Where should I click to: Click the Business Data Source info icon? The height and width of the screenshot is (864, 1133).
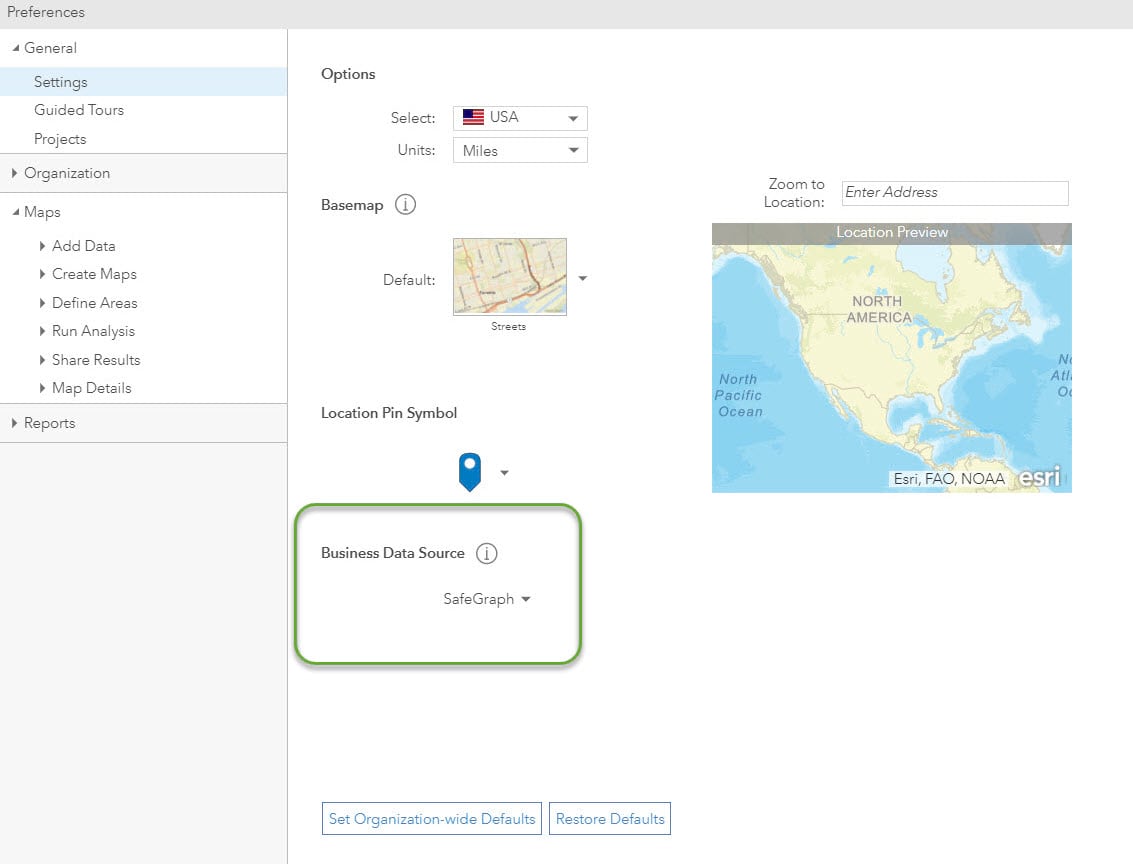click(487, 553)
